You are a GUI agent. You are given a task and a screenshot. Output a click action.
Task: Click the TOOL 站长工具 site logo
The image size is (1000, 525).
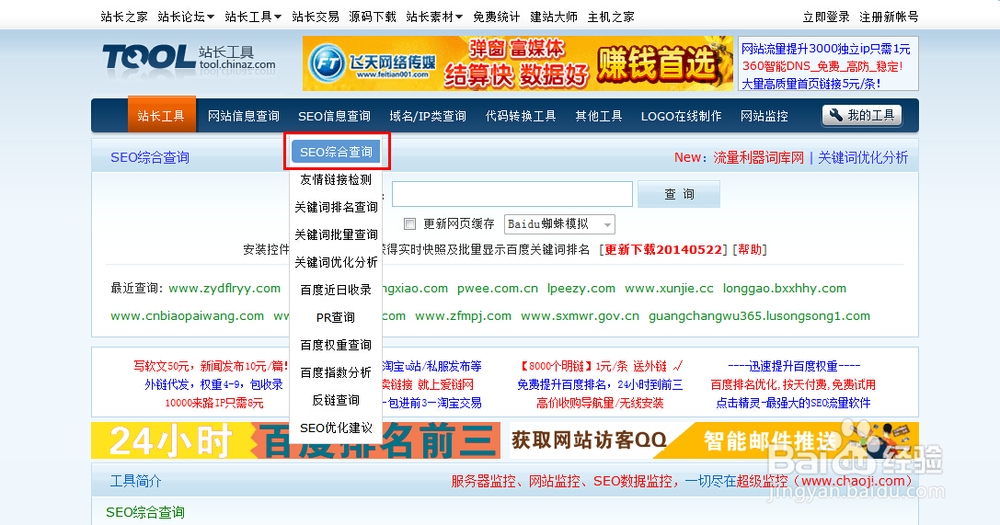coord(189,57)
